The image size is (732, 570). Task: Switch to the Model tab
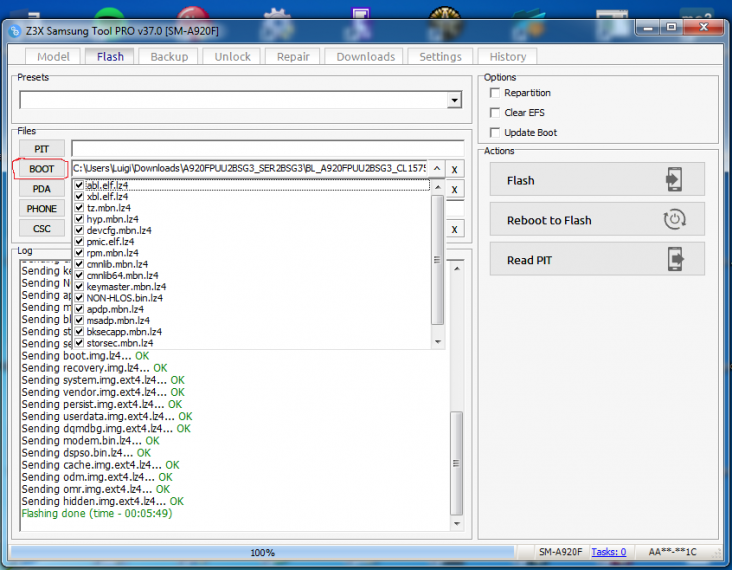[x=53, y=57]
